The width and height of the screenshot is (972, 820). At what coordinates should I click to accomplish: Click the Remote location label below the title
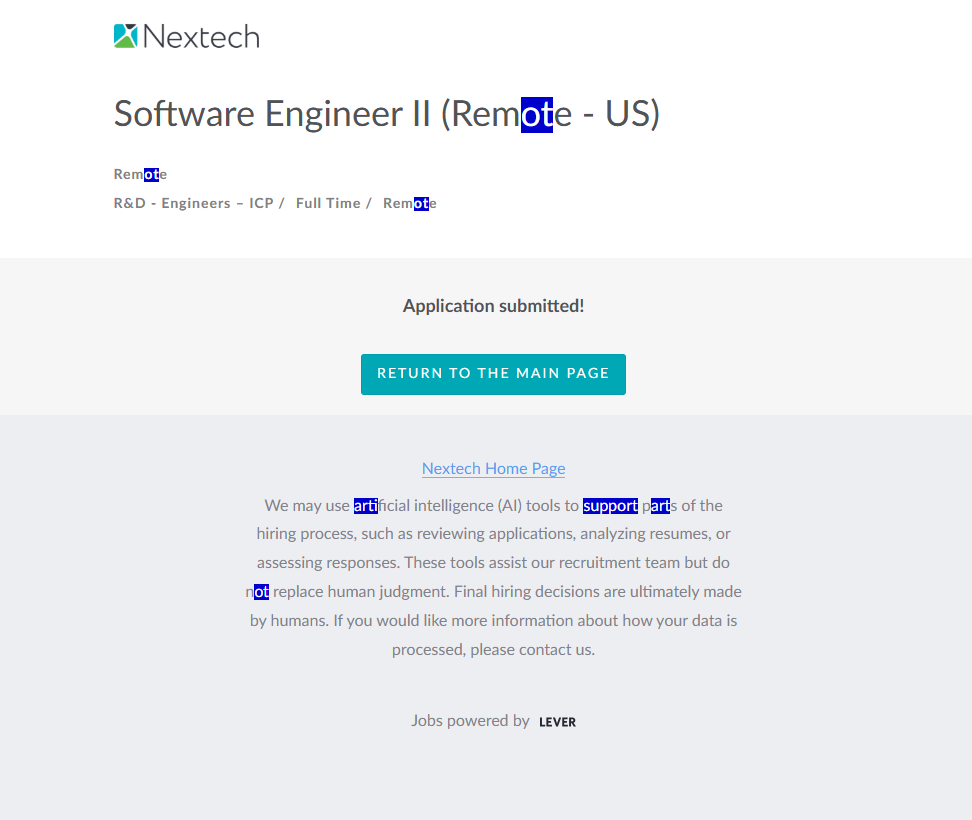coord(140,174)
